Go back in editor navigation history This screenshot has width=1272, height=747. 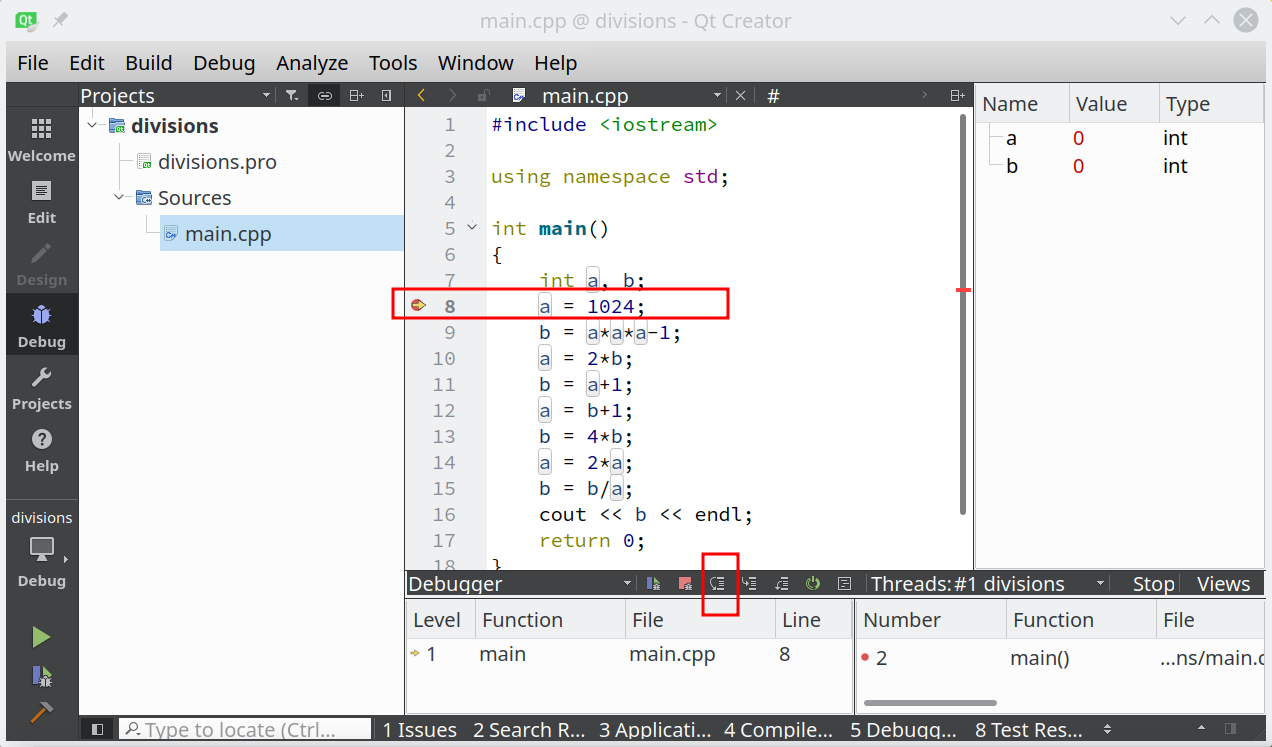421,95
